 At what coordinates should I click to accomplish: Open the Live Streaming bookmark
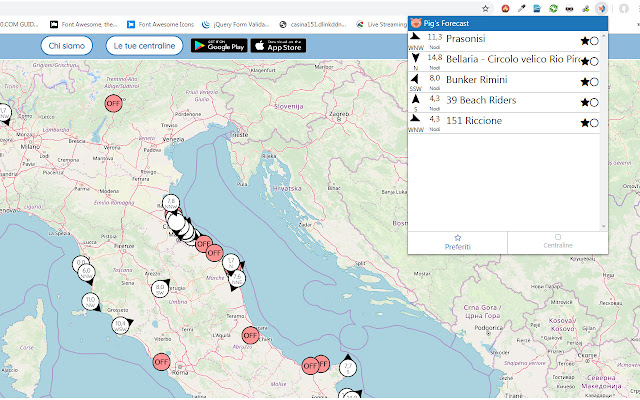click(x=382, y=24)
